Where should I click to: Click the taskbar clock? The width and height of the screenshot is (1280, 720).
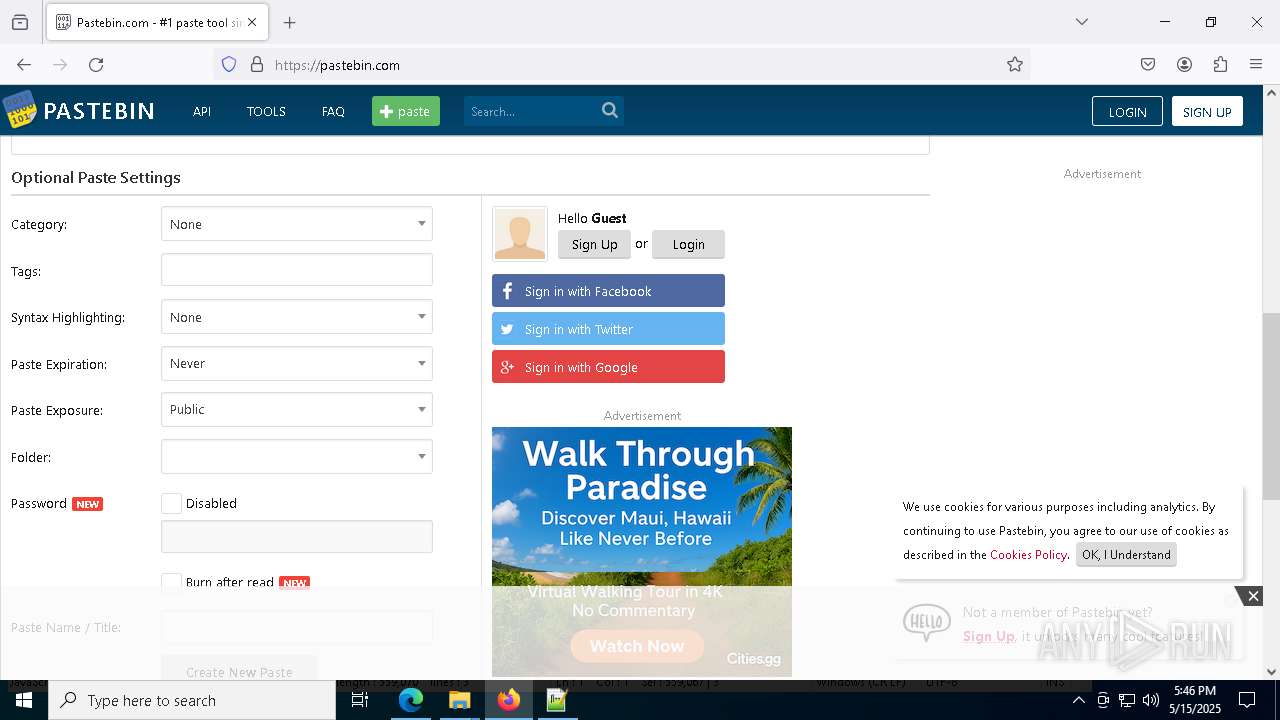click(x=1195, y=700)
